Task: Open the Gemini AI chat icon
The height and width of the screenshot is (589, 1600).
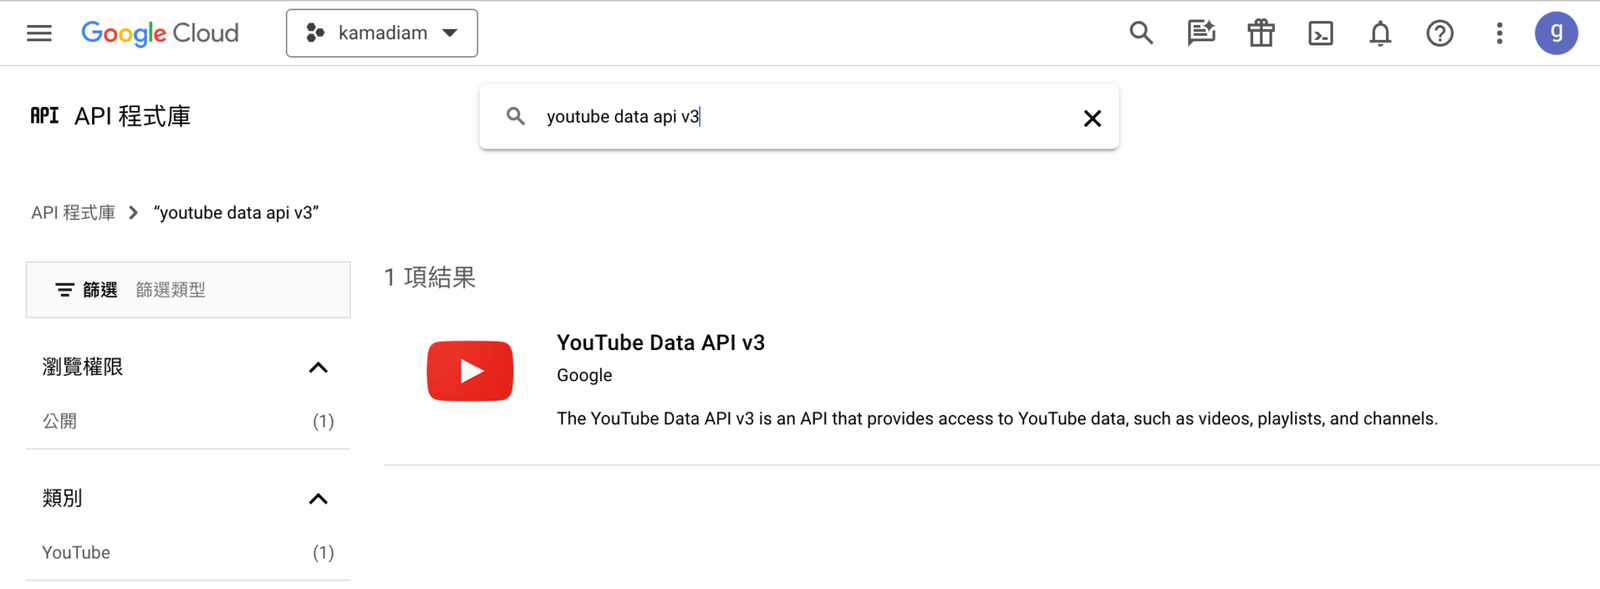Action: click(1201, 33)
